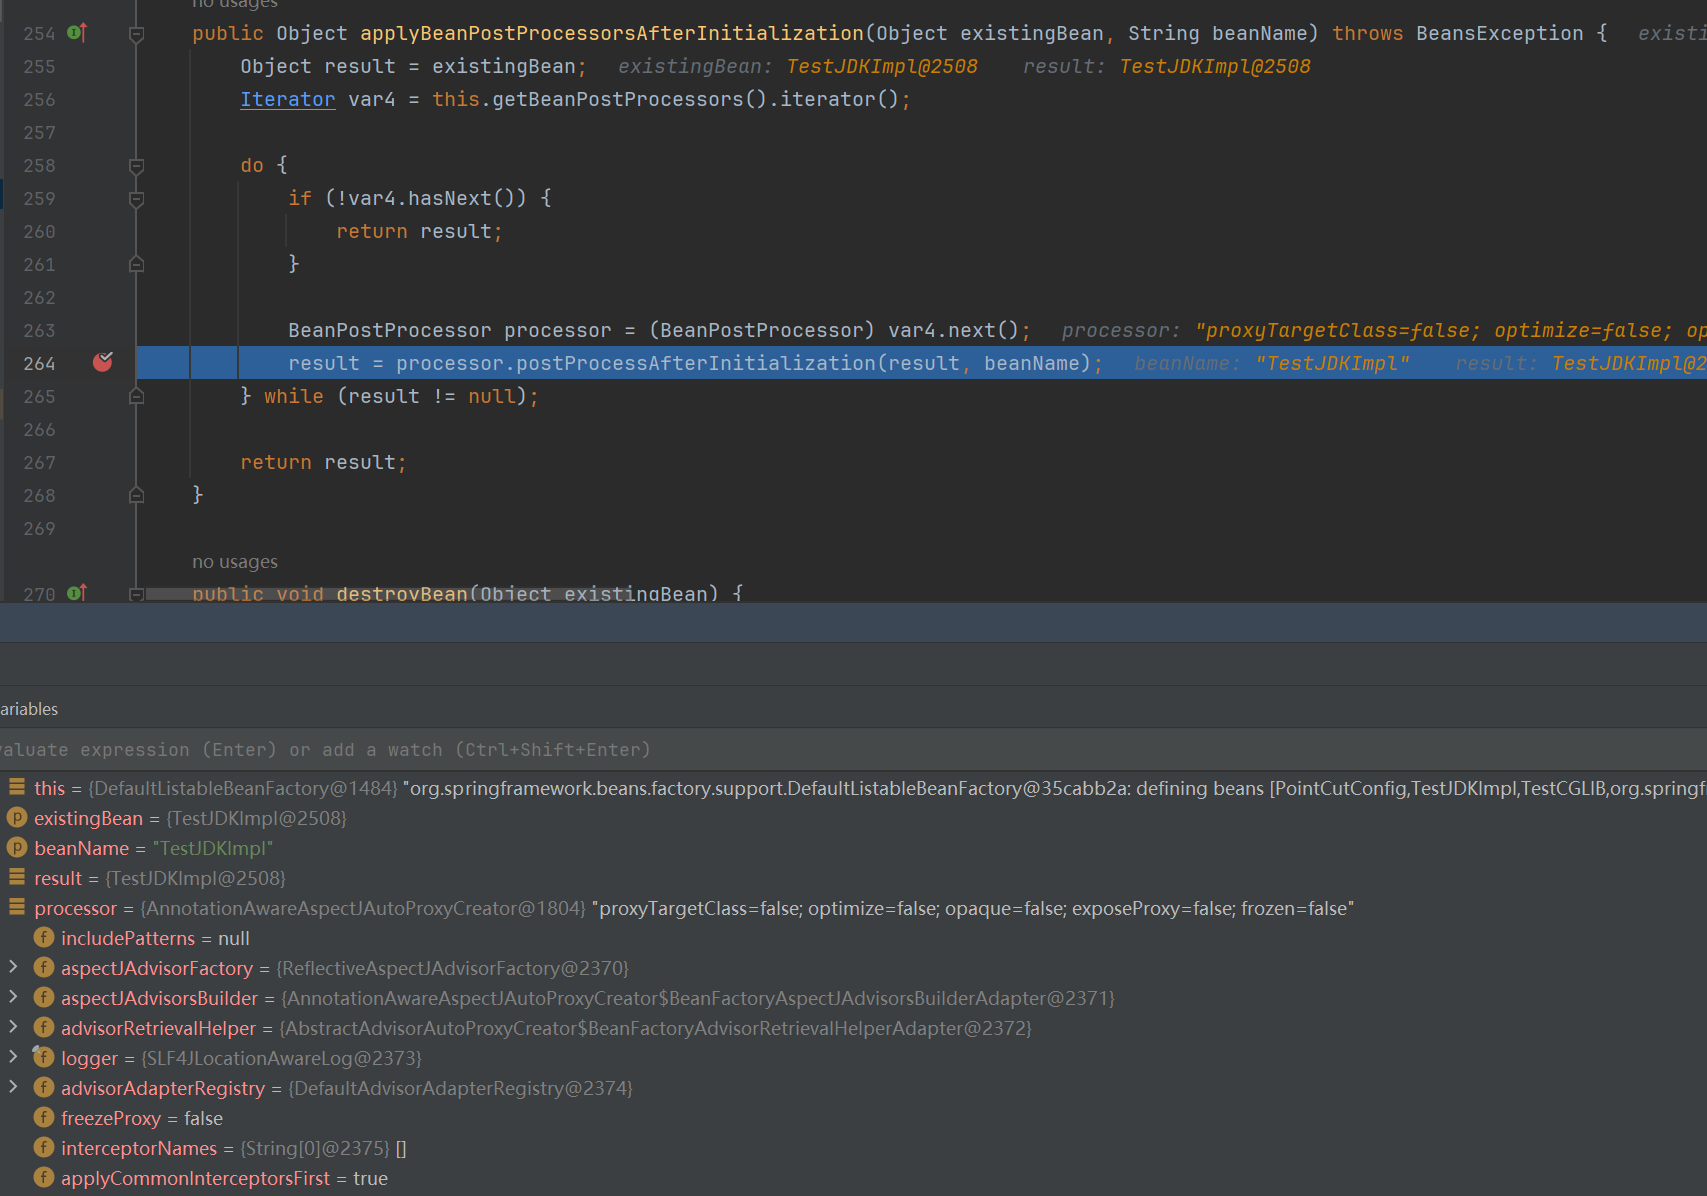Screen dimensions: 1707x1196
Task: Click the override gutter icon on line 270
Action: tap(77, 594)
